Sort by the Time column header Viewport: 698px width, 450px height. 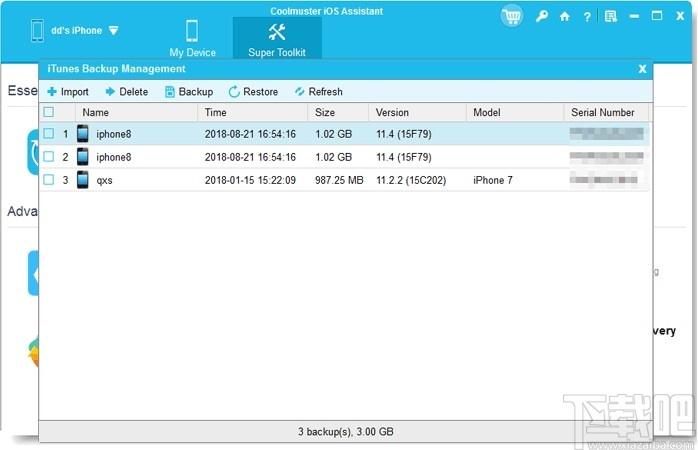(x=253, y=112)
